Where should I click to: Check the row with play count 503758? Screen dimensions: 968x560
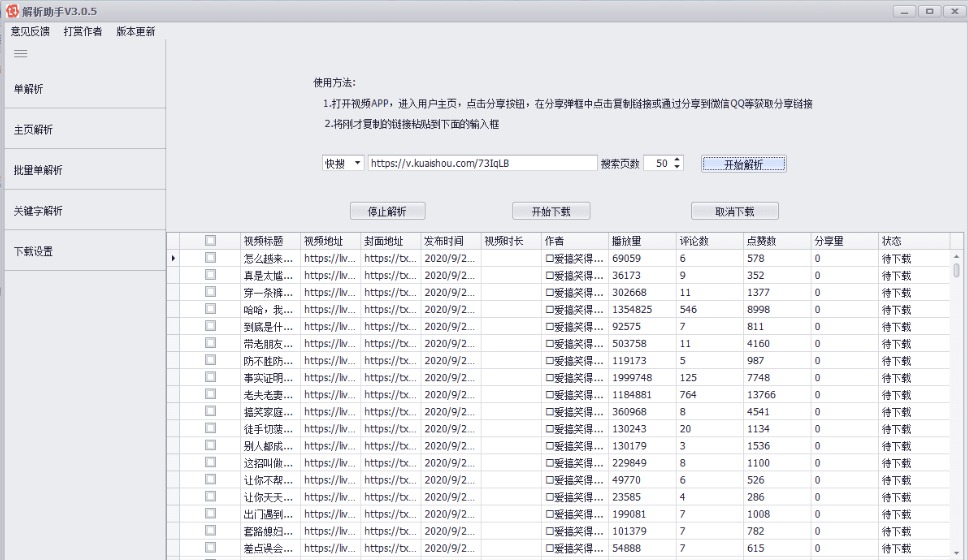point(211,343)
